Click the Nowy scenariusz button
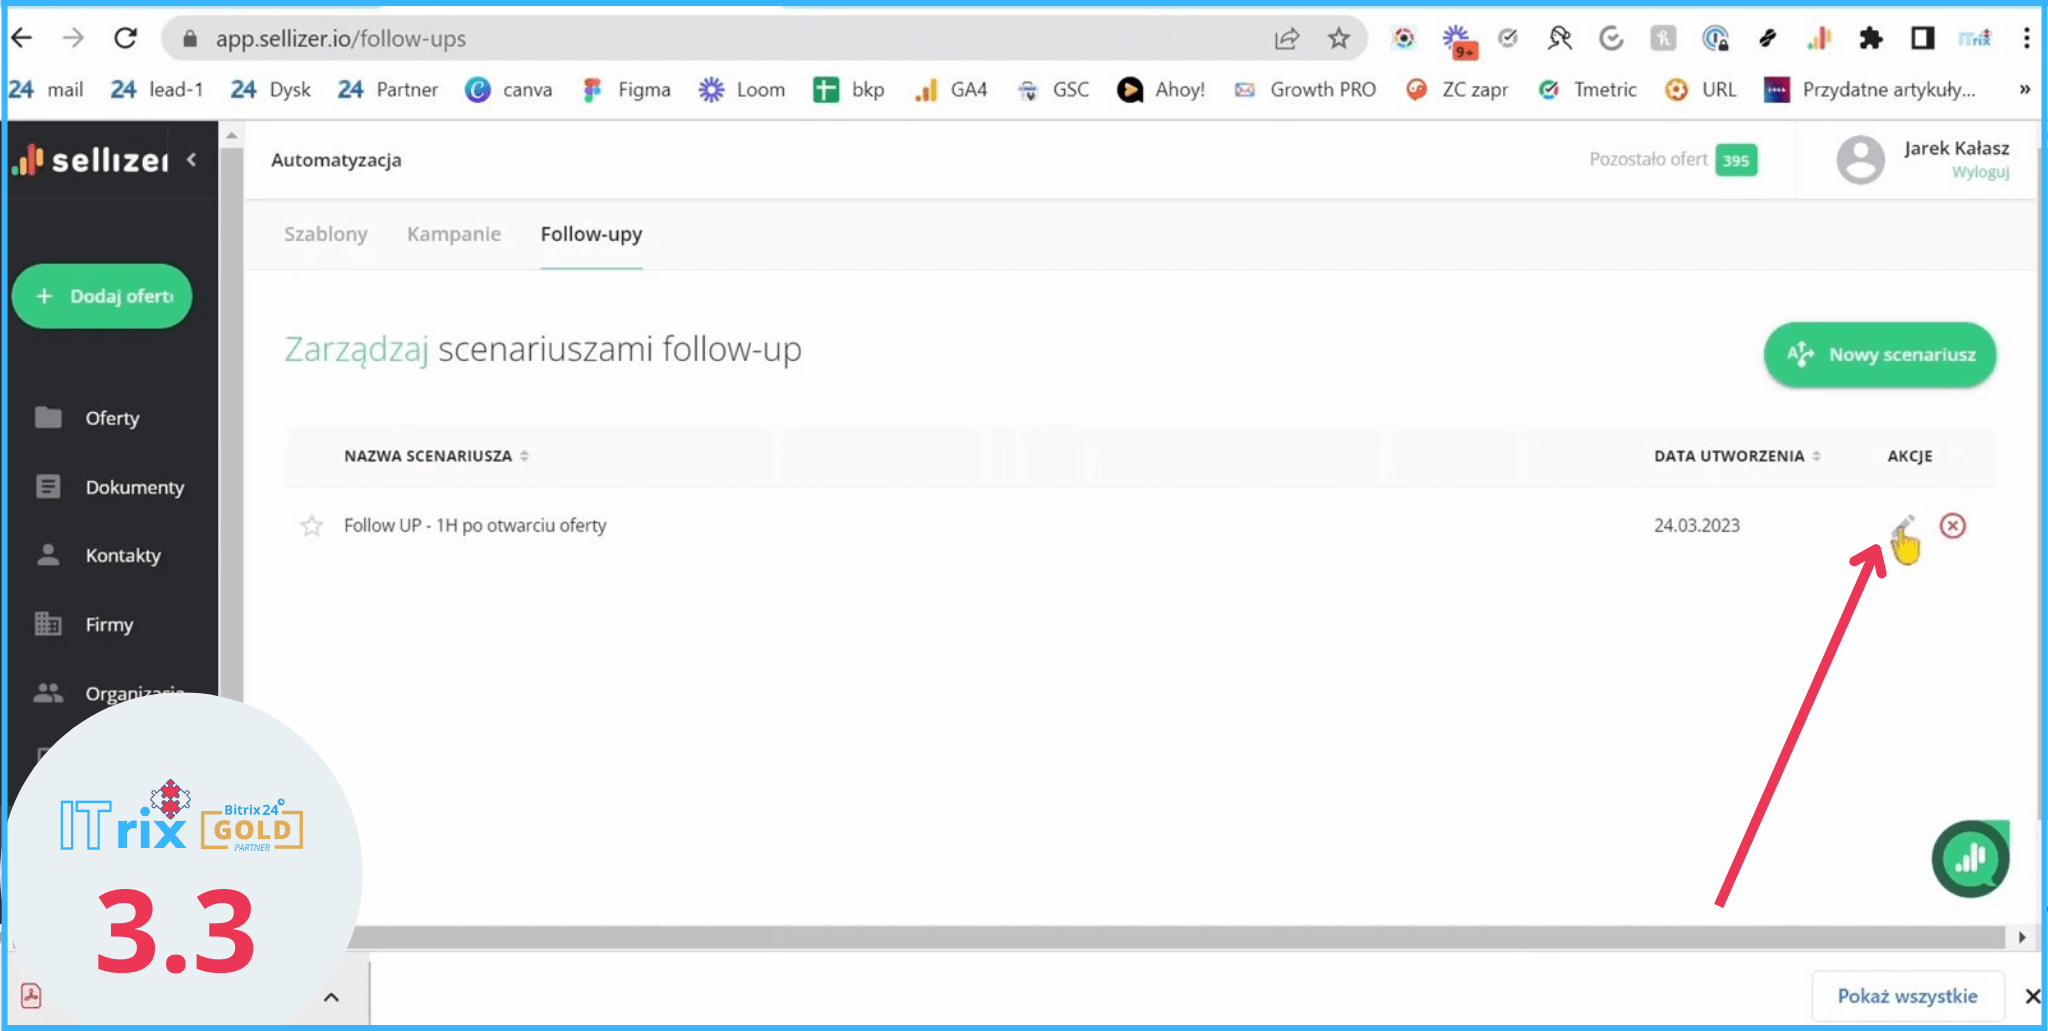The image size is (2048, 1031). pyautogui.click(x=1880, y=355)
